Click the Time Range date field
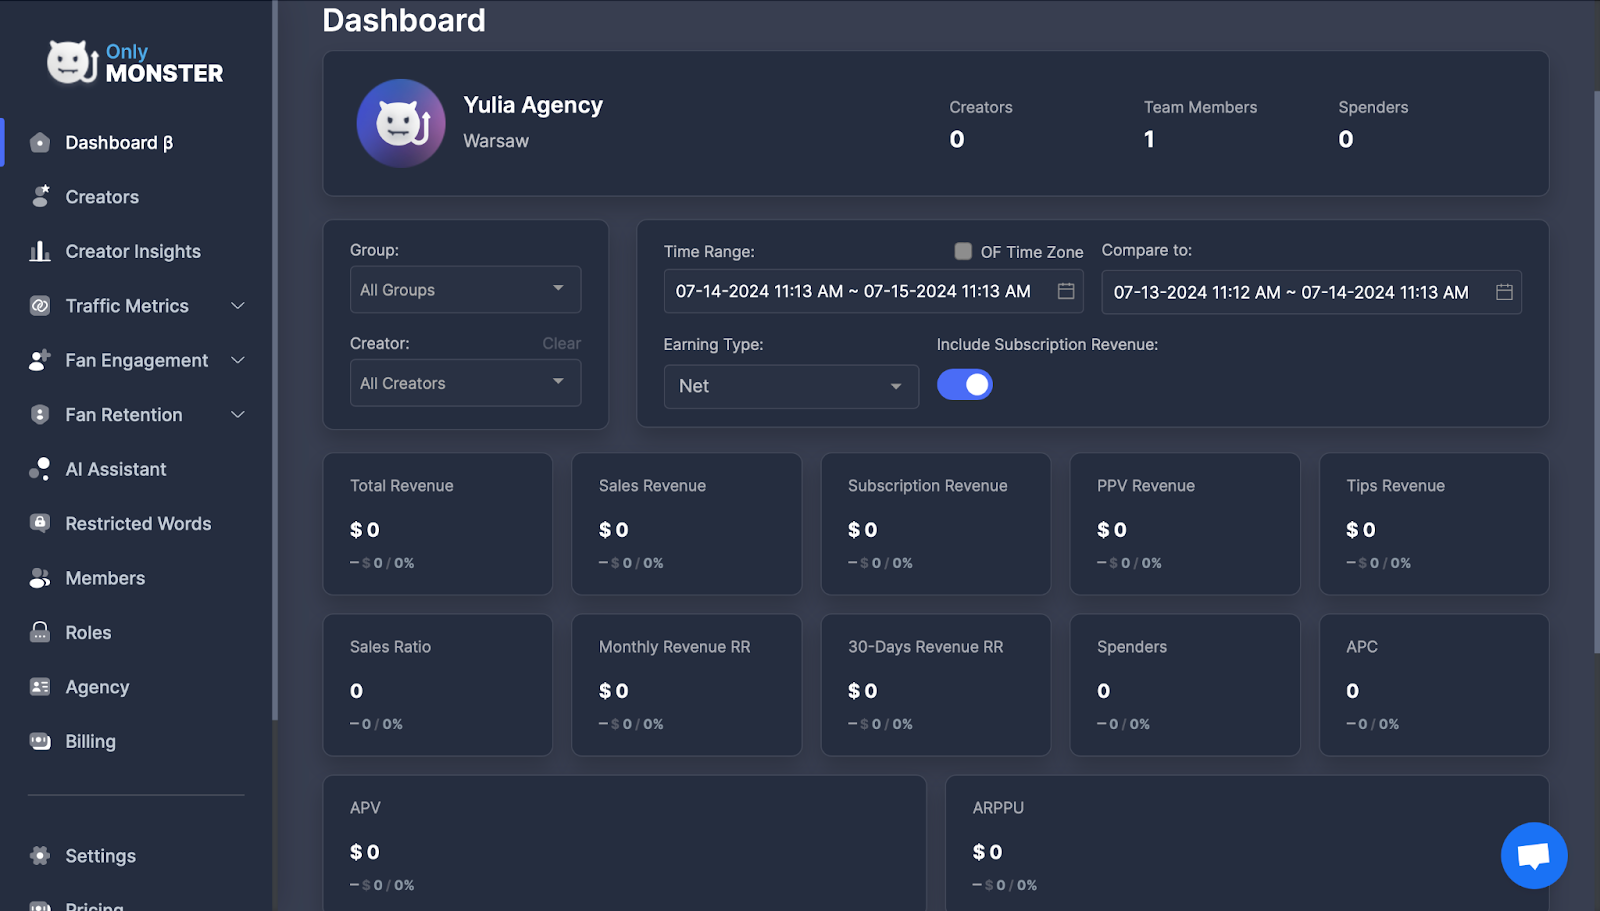 [873, 291]
